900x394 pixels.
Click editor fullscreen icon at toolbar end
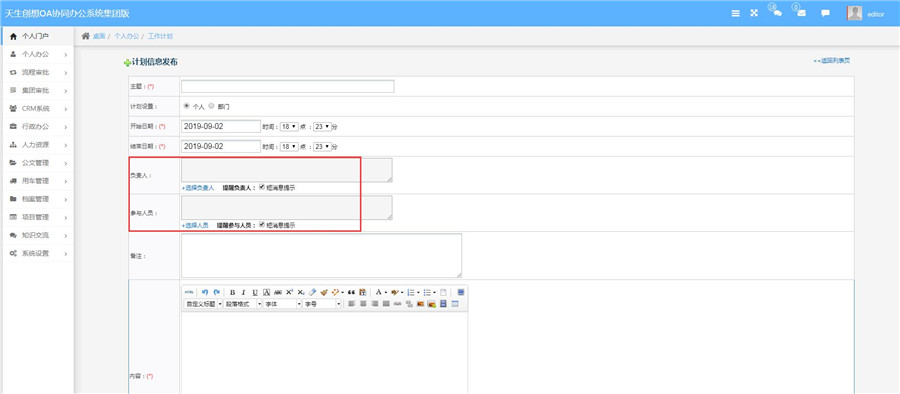[x=460, y=292]
